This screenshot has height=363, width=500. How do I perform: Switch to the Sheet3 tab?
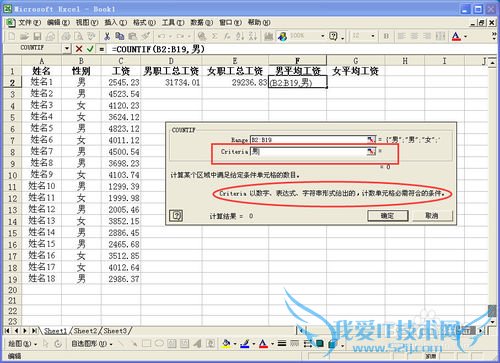(115, 331)
